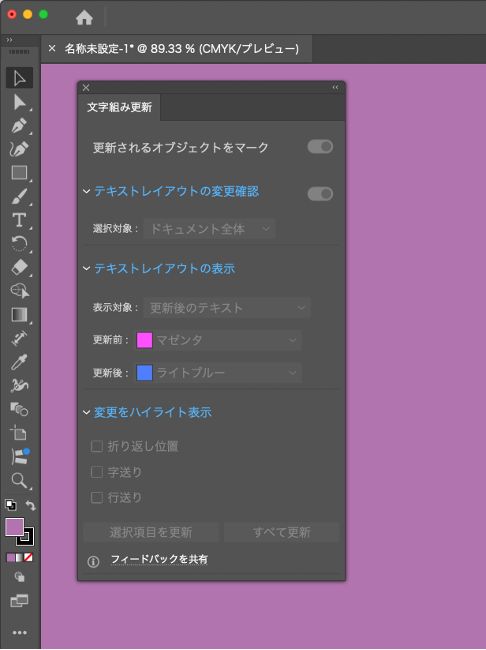Select the Rotate tool

click(x=19, y=244)
